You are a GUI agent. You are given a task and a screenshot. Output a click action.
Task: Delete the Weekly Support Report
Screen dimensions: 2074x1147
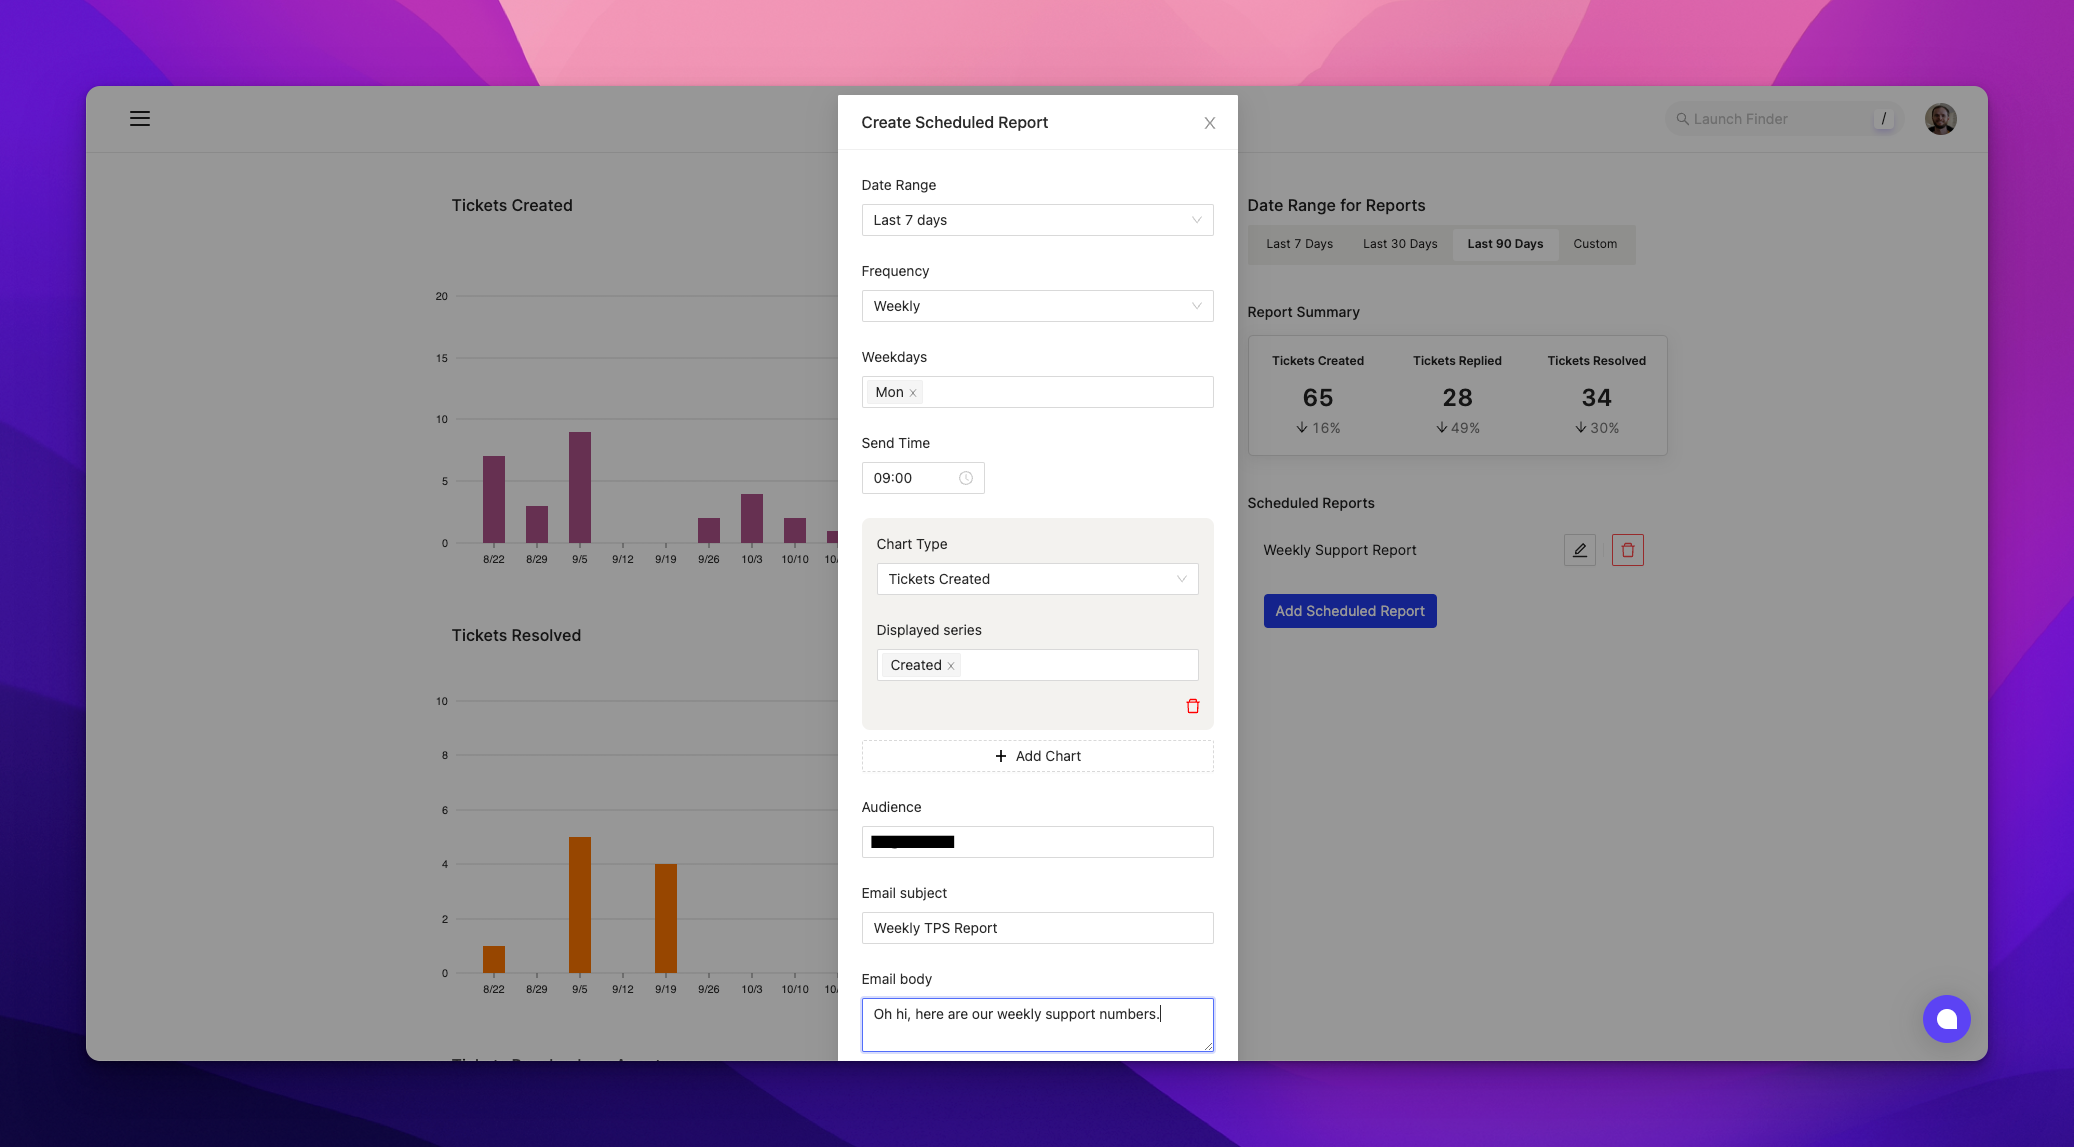[1628, 550]
